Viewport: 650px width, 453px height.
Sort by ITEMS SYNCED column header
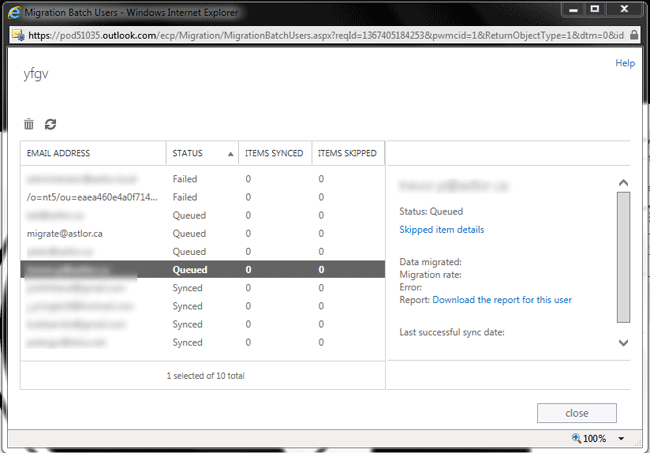(x=275, y=153)
